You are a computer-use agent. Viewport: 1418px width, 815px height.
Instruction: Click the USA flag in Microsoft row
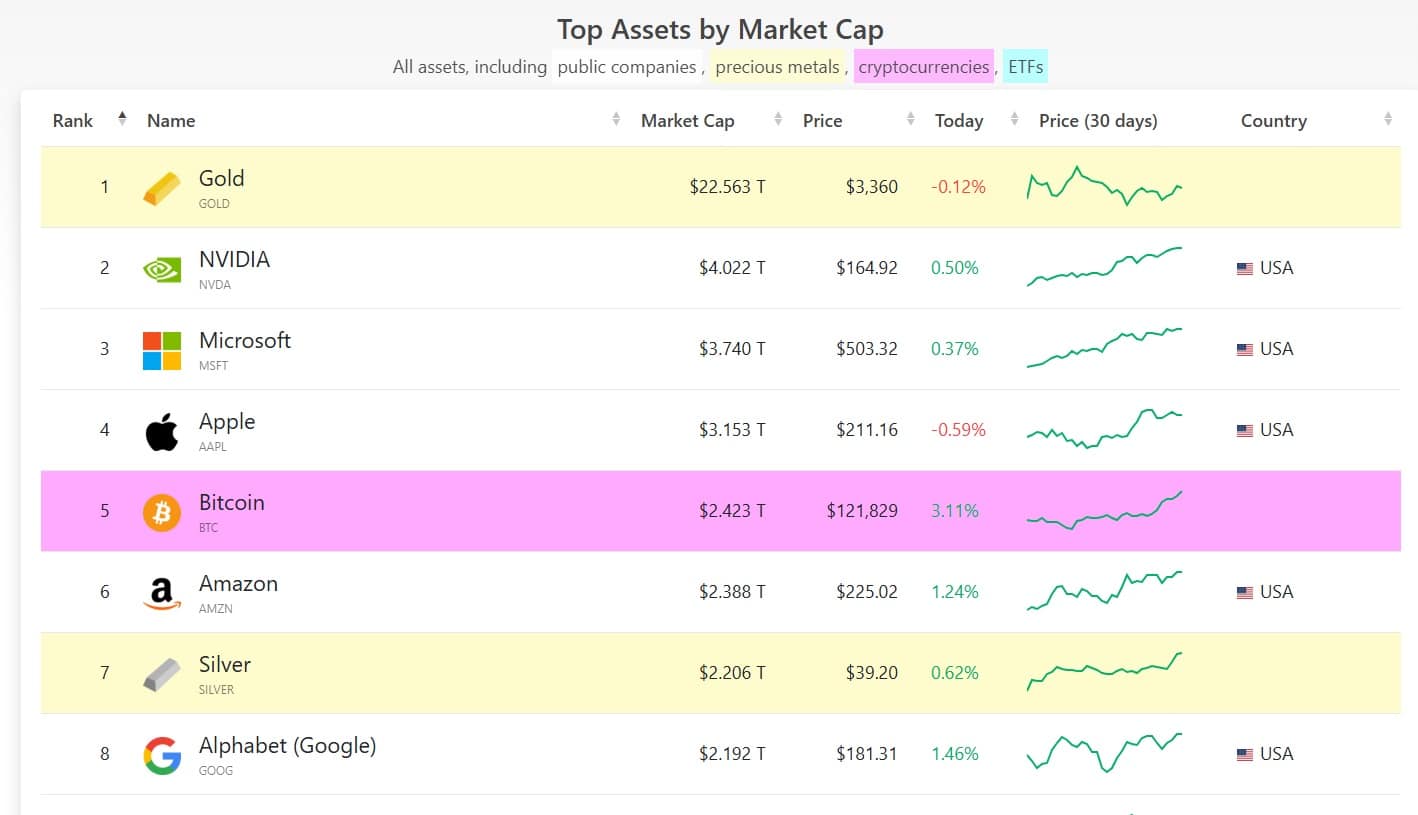click(x=1245, y=349)
